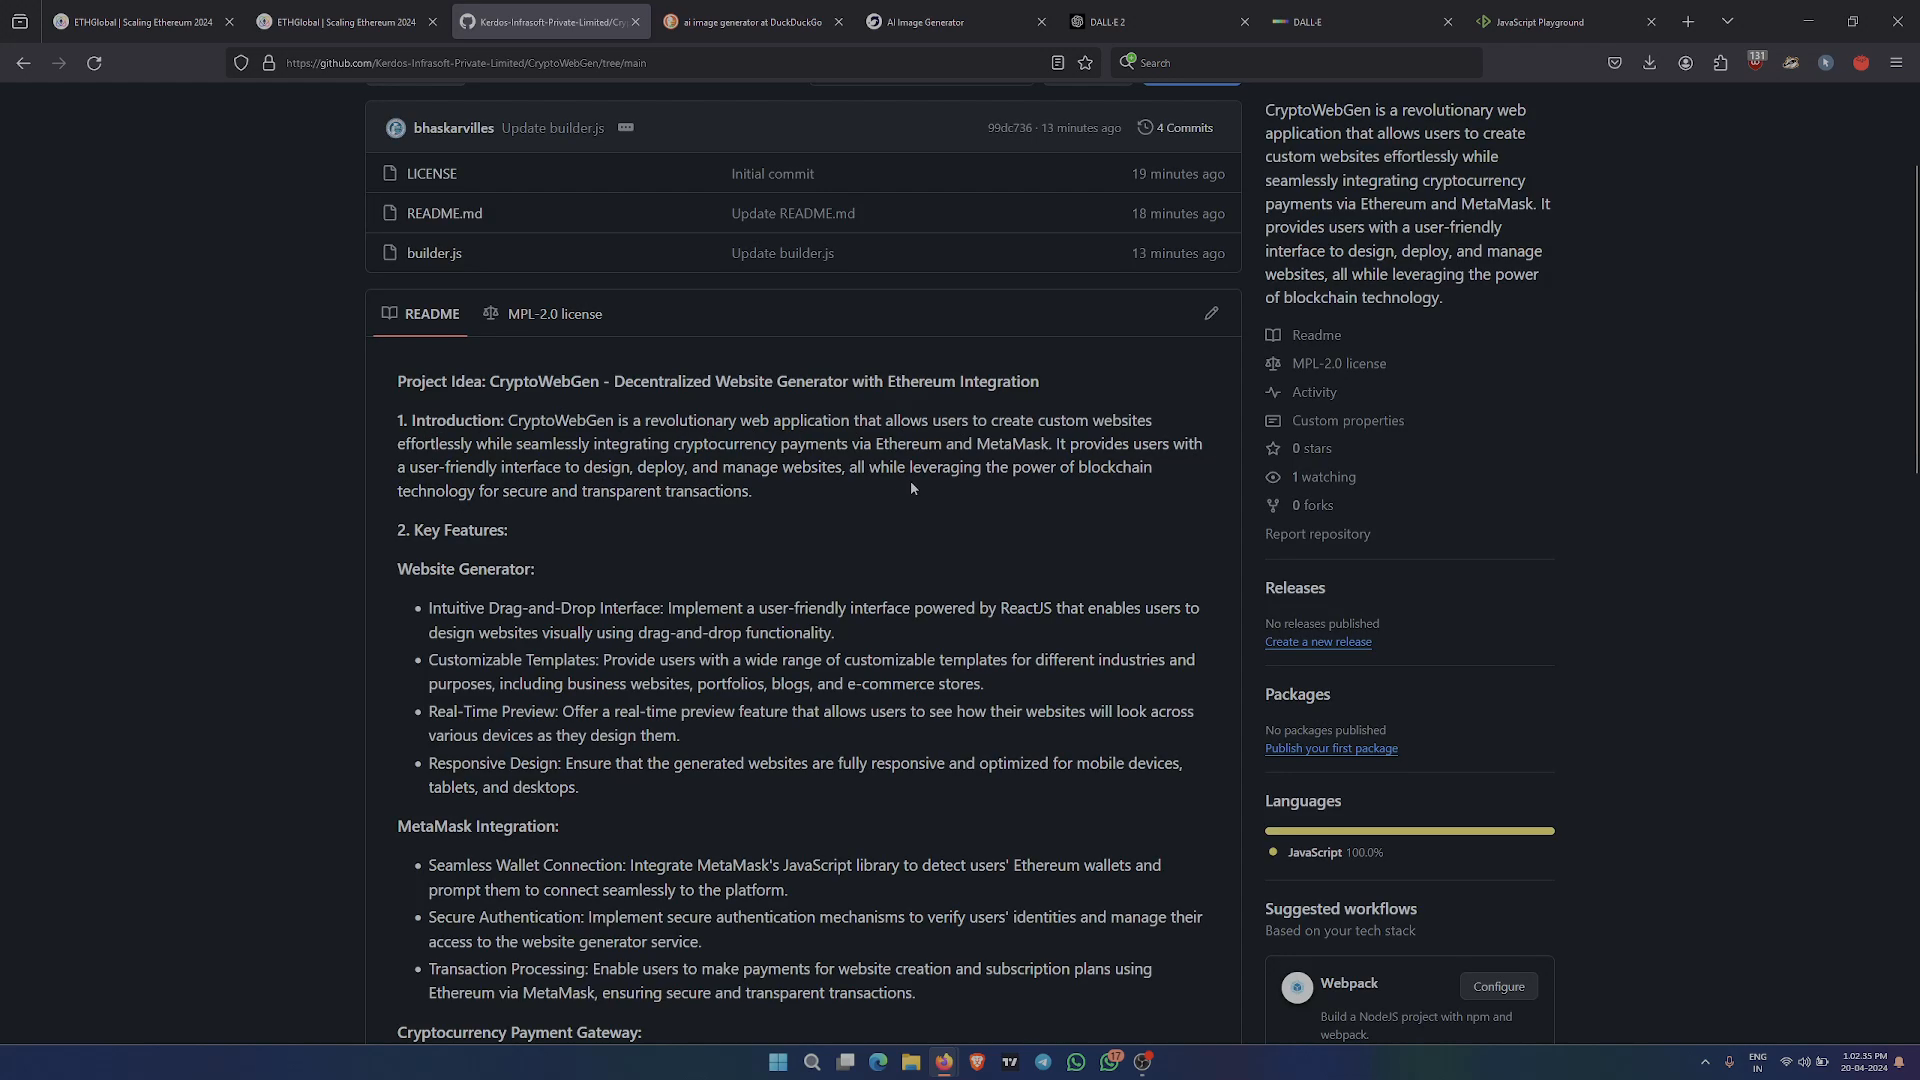This screenshot has width=1920, height=1080.
Task: Open Windows taskbar search
Action: (x=812, y=1062)
